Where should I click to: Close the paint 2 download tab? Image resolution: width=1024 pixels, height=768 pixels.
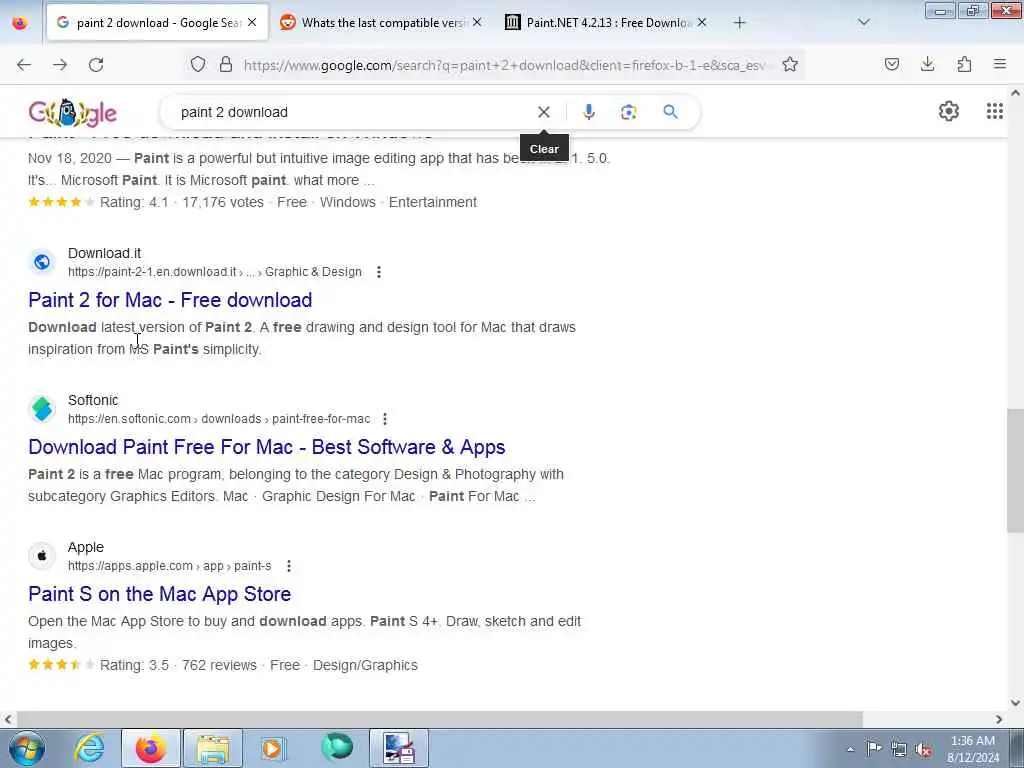pyautogui.click(x=252, y=23)
